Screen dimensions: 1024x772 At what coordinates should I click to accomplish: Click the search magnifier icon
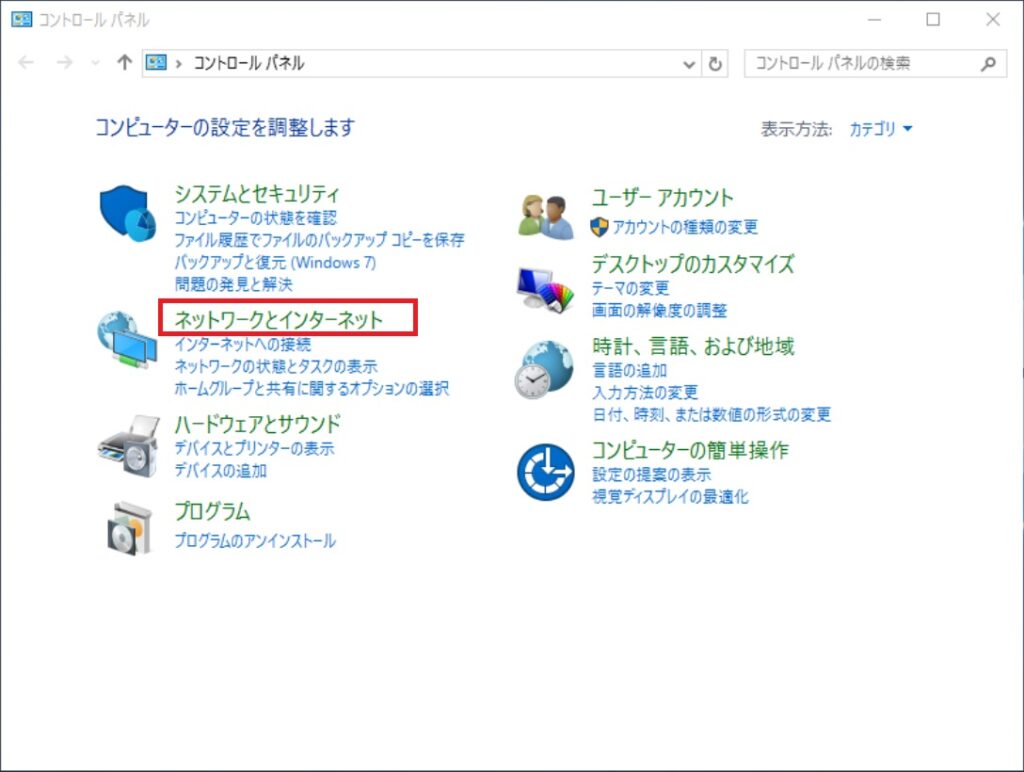coord(987,63)
